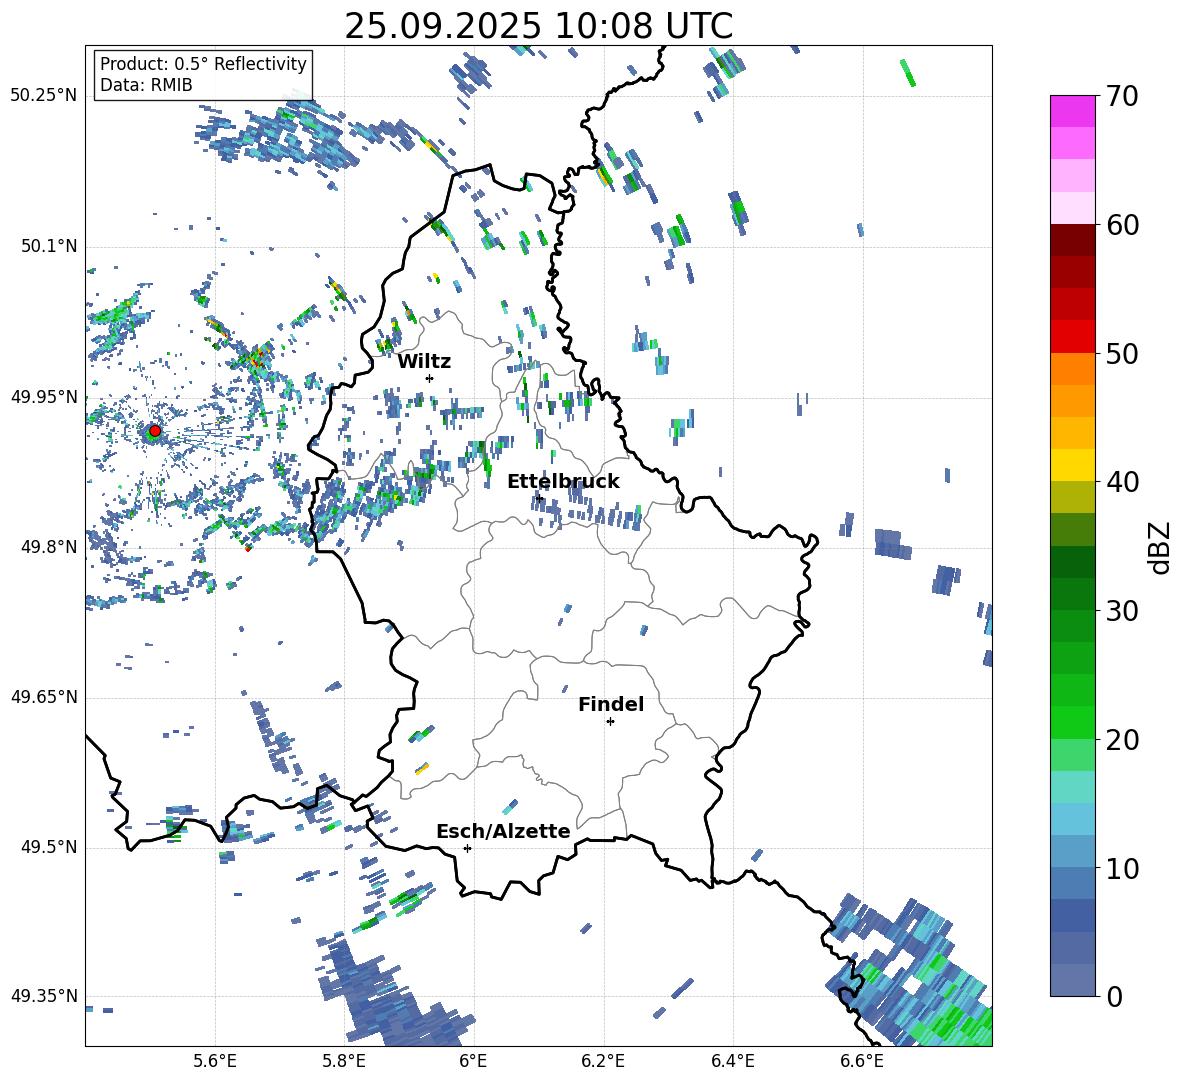Click the 50.1°N latitude label
1184x1081 pixels.
click(49, 246)
